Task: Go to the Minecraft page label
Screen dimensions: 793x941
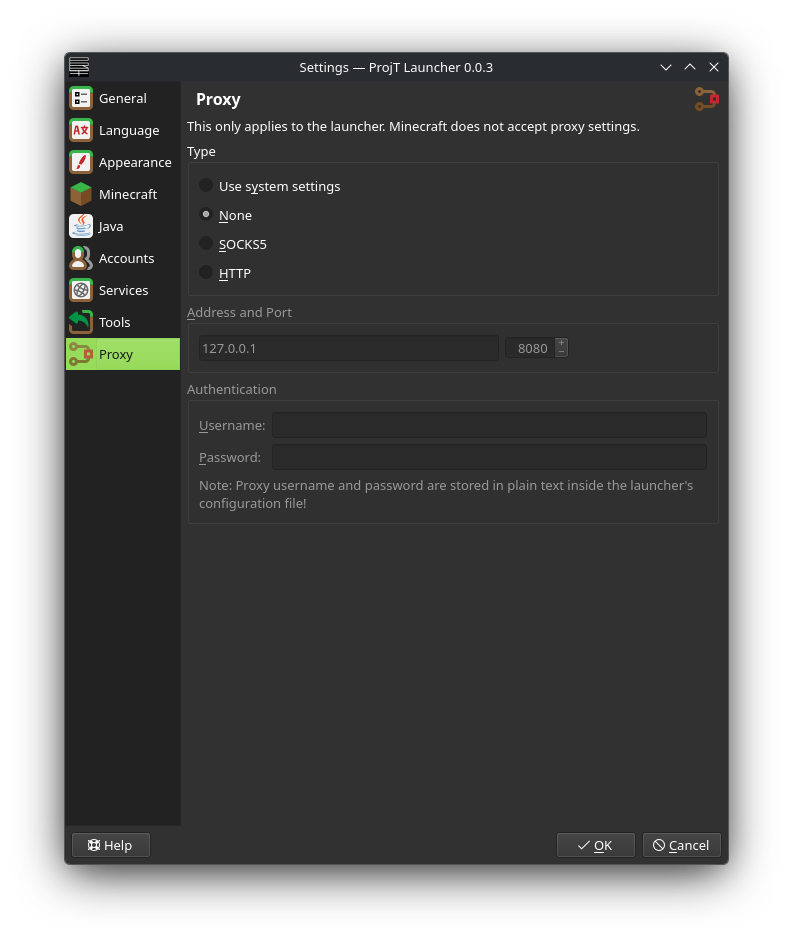Action: point(128,194)
